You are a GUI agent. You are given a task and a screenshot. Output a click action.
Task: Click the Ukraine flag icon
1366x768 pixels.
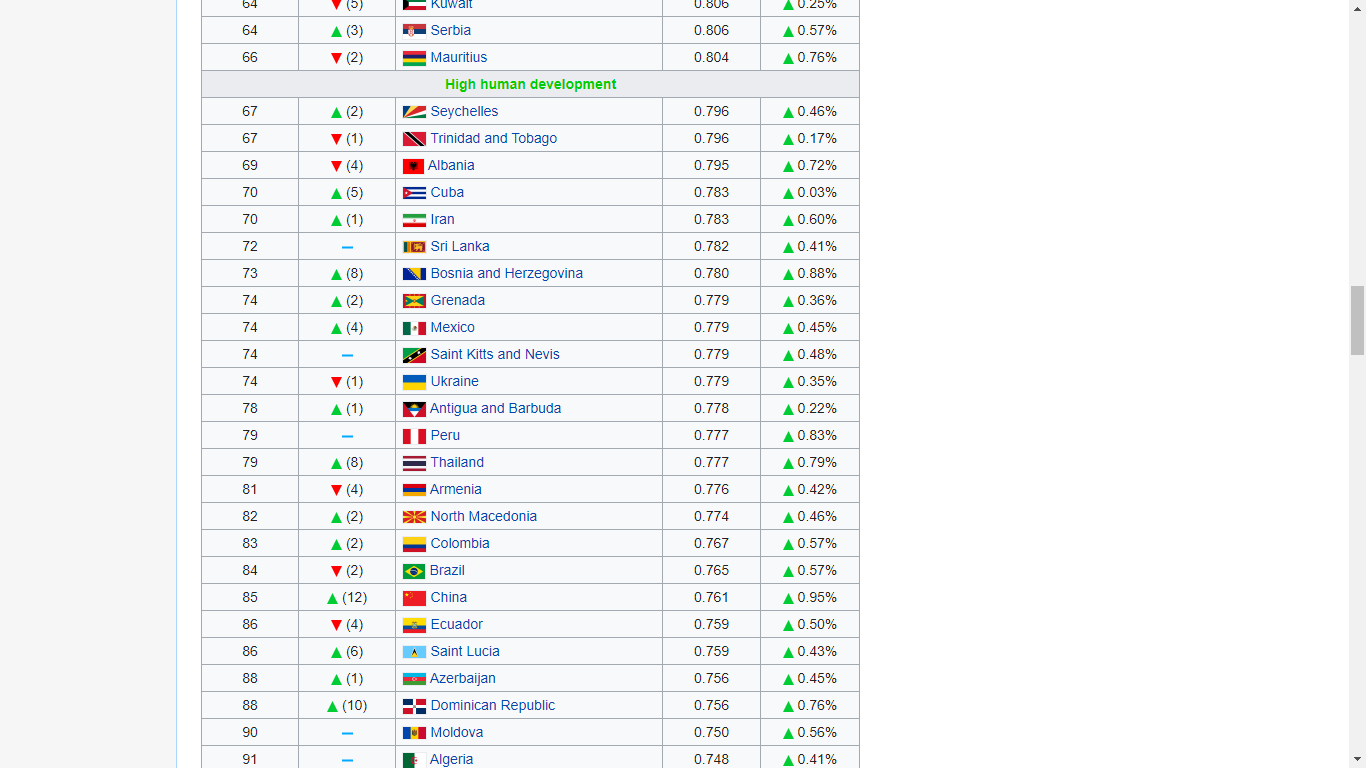(414, 382)
